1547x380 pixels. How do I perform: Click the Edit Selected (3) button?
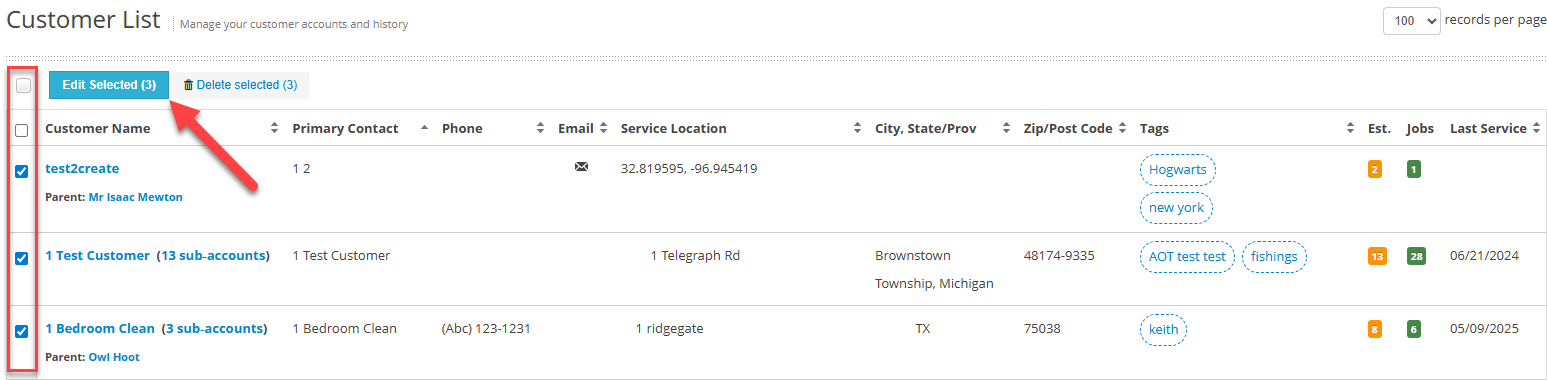pyautogui.click(x=109, y=85)
